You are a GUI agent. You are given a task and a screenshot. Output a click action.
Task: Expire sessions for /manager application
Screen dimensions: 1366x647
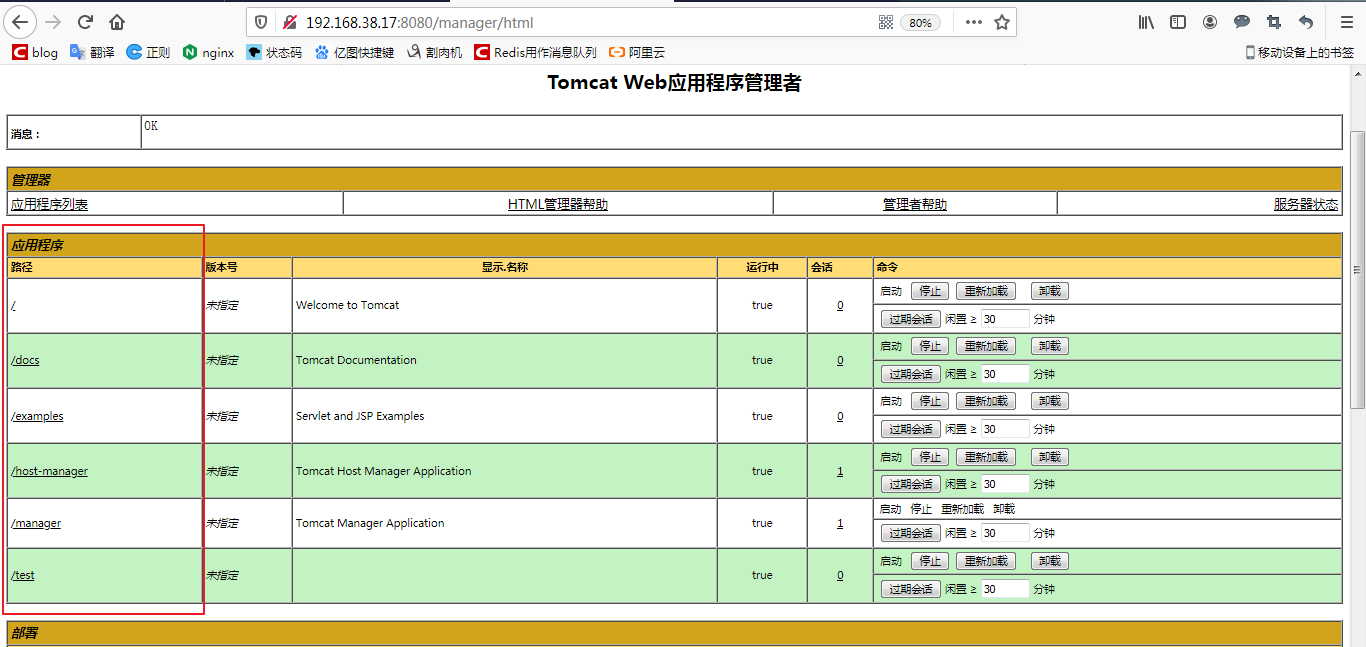[x=911, y=533]
